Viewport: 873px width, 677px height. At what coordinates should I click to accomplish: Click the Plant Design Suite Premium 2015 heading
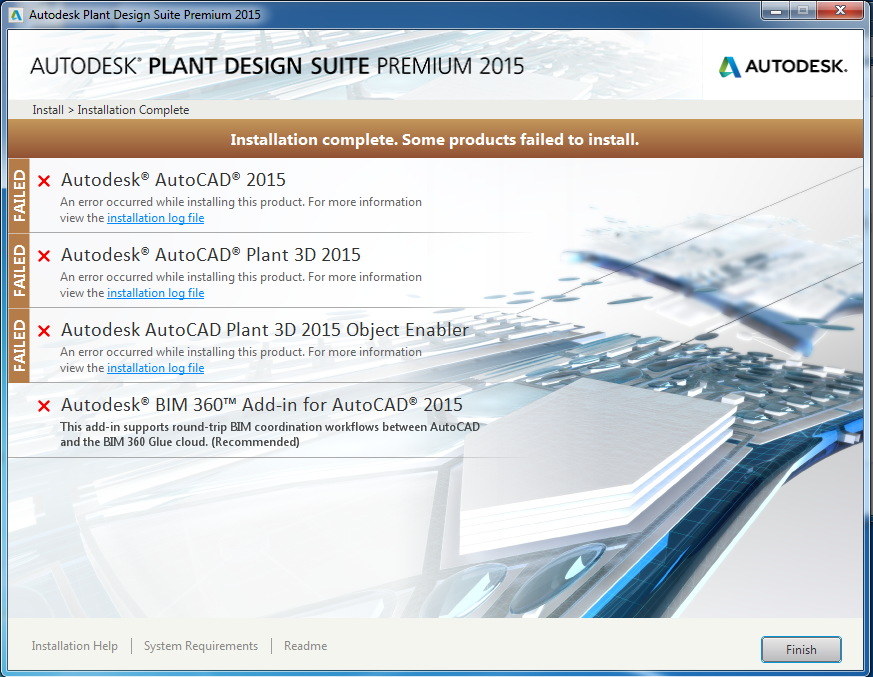pyautogui.click(x=277, y=66)
